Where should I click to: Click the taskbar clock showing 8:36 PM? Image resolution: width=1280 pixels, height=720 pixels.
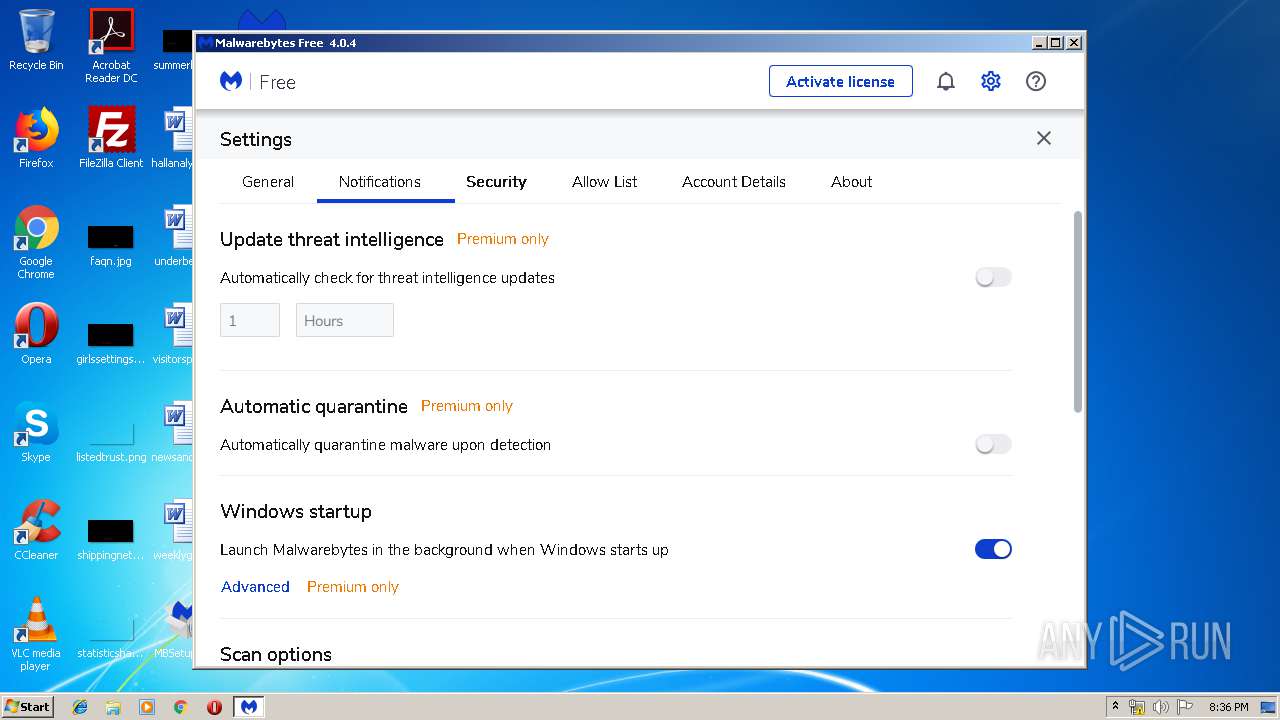tap(1228, 707)
